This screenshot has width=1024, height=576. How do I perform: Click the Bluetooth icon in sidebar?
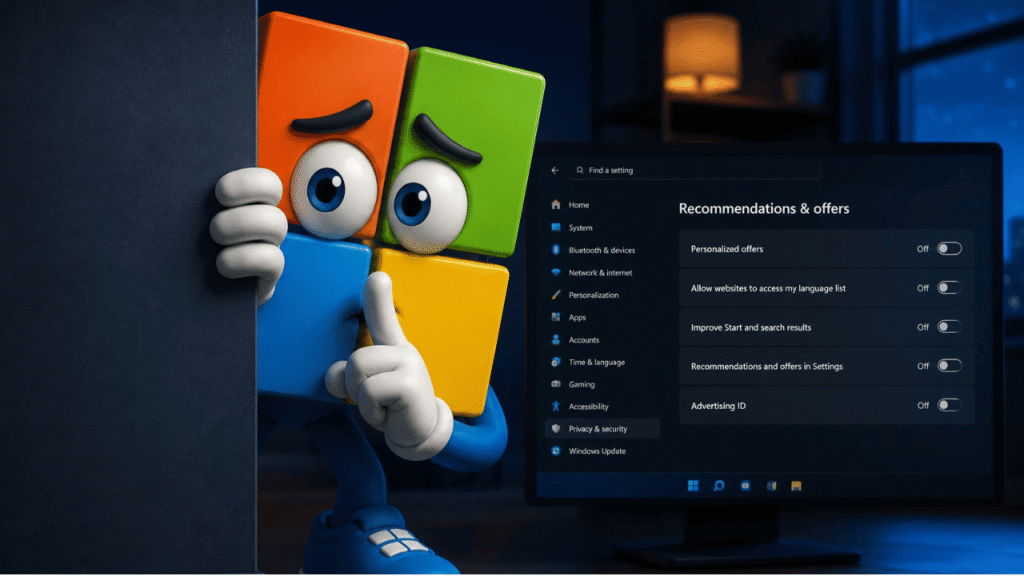click(556, 250)
